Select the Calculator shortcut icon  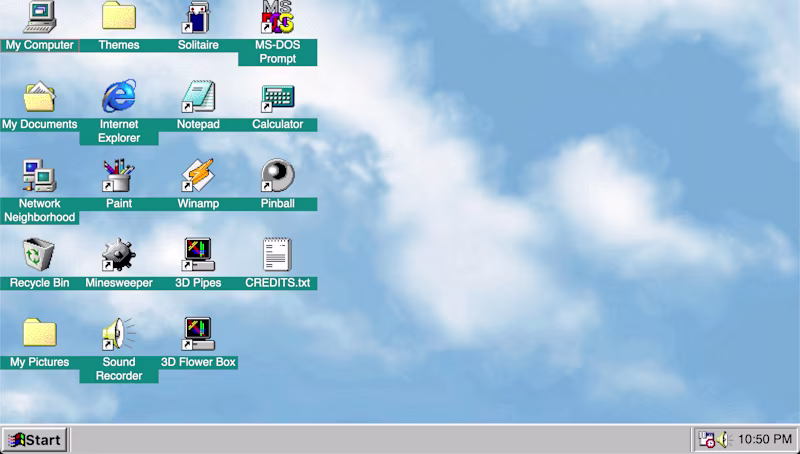278,98
